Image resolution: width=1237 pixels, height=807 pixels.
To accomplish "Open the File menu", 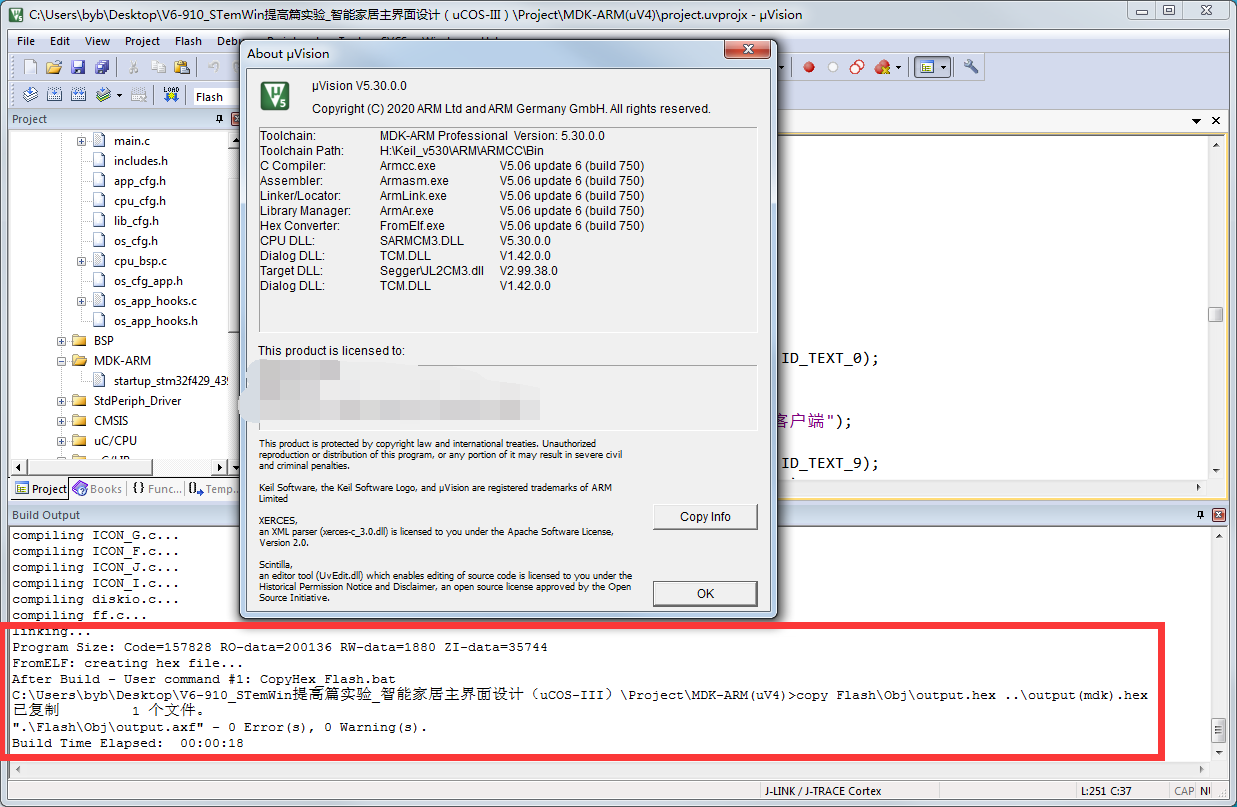I will click(26, 41).
